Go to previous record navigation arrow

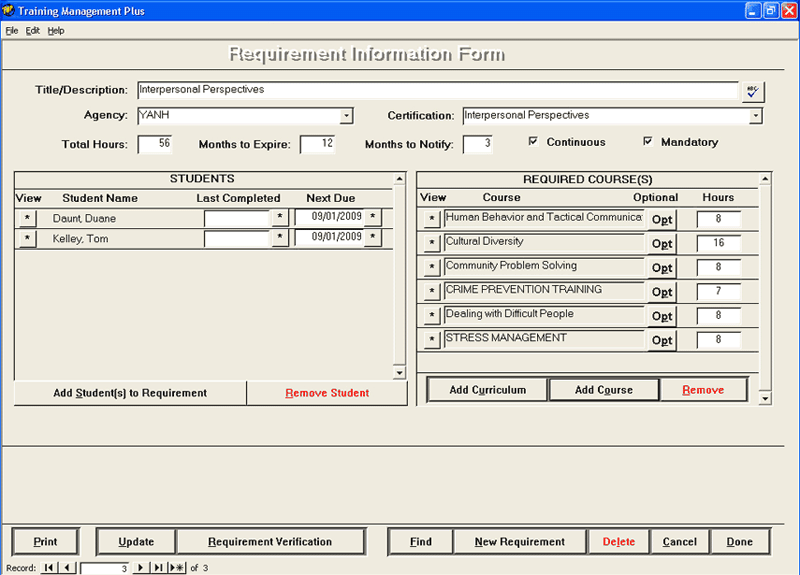click(66, 568)
